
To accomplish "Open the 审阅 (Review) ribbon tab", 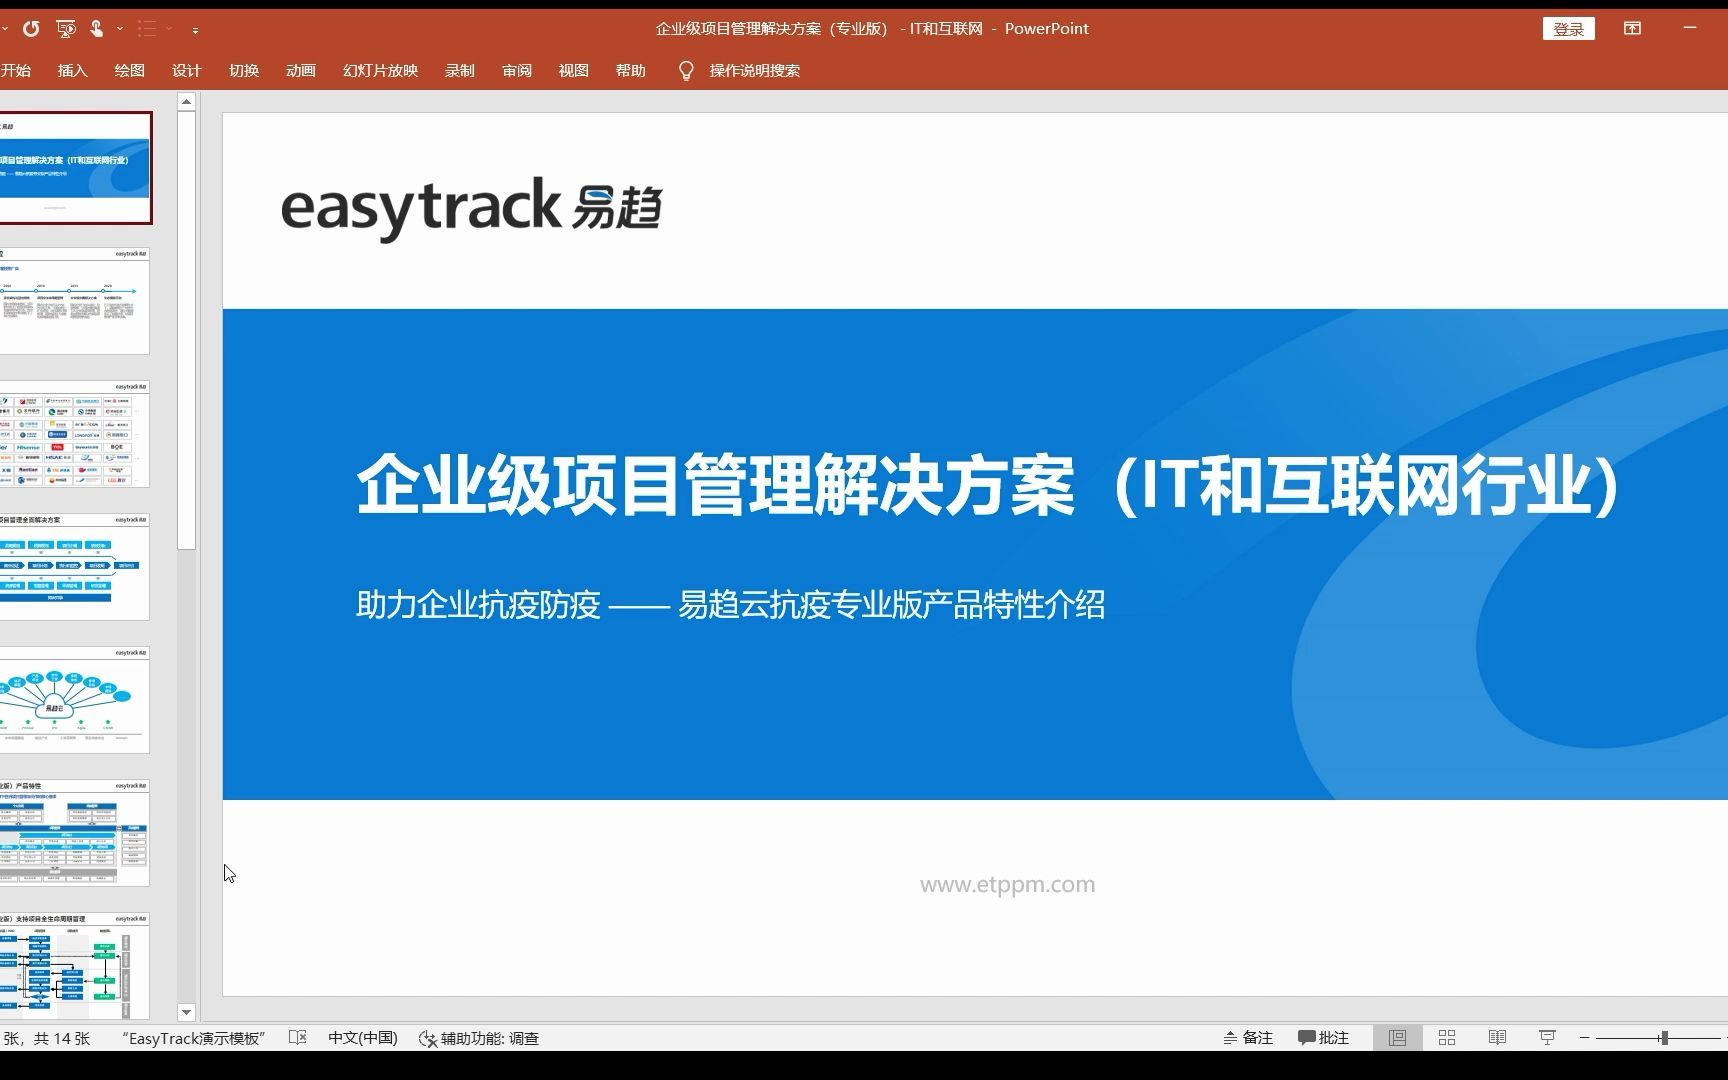I will (x=517, y=70).
